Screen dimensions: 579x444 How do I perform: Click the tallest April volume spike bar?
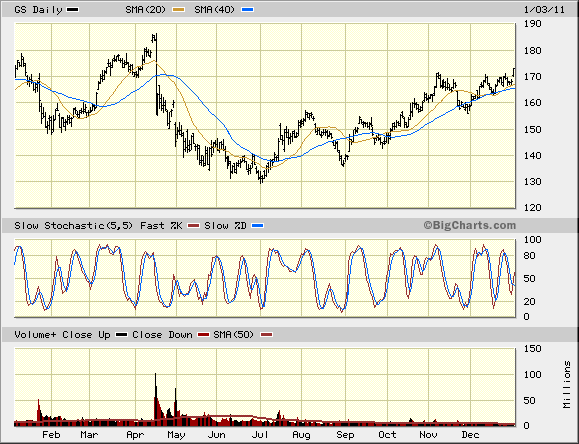coord(155,400)
